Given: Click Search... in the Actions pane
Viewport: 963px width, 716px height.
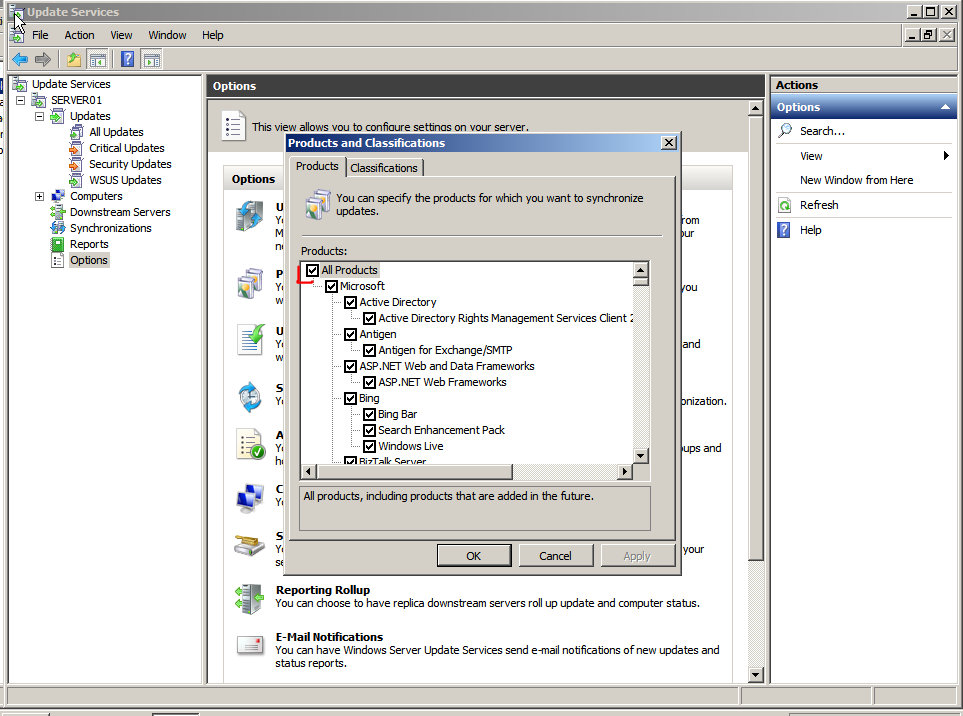Looking at the screenshot, I should 822,131.
